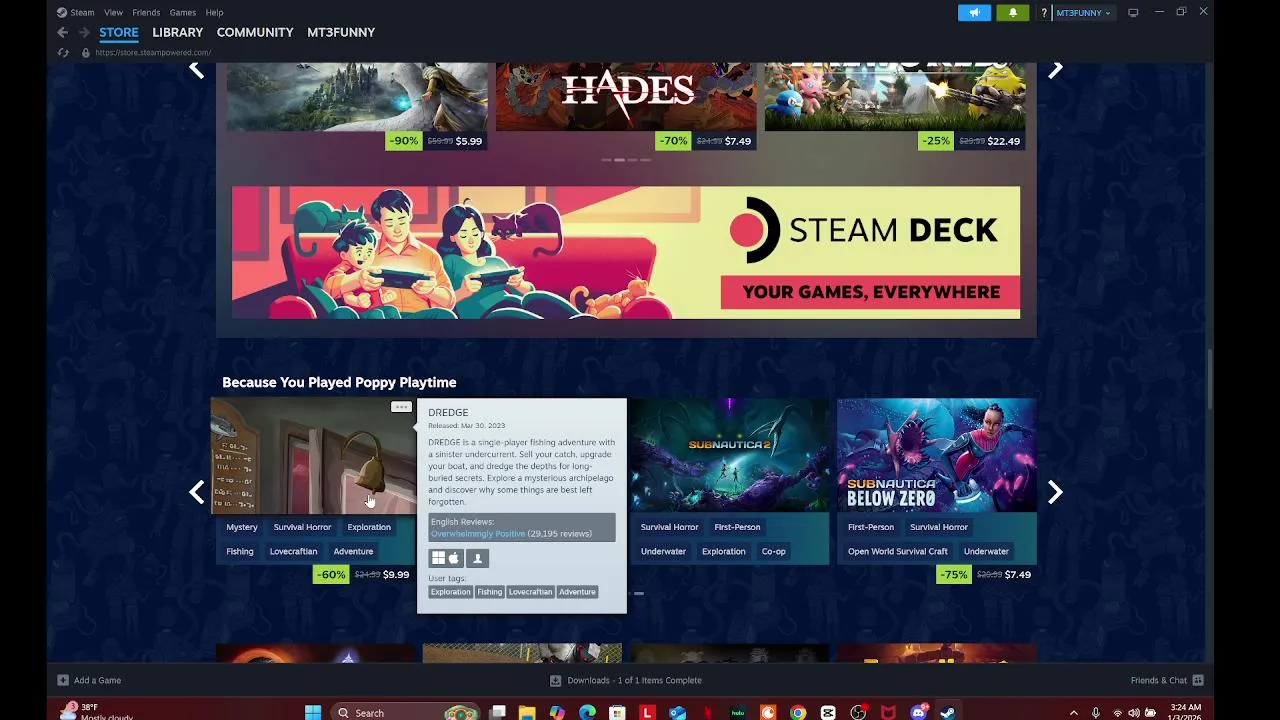Go forward with the navigation forward arrow
This screenshot has width=1280, height=720.
coord(84,32)
